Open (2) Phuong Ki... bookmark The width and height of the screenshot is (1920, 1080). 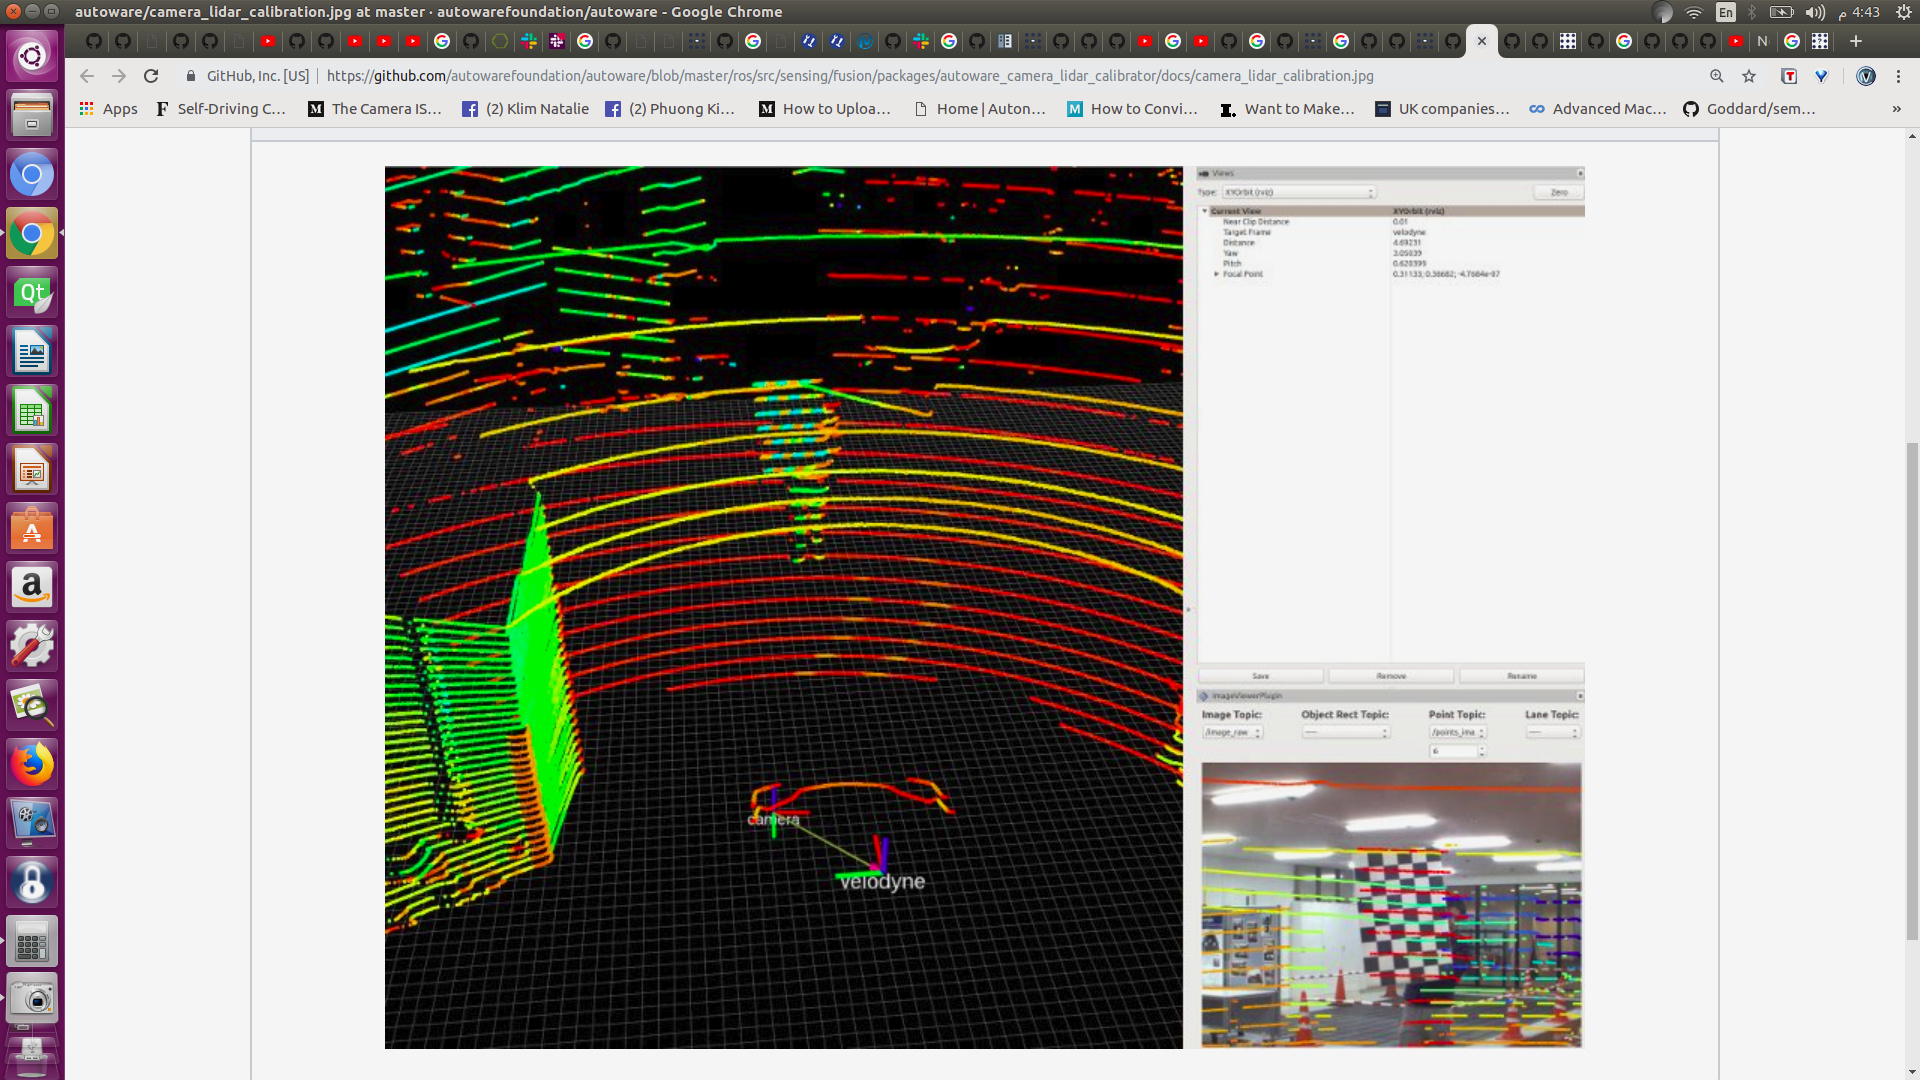[670, 109]
